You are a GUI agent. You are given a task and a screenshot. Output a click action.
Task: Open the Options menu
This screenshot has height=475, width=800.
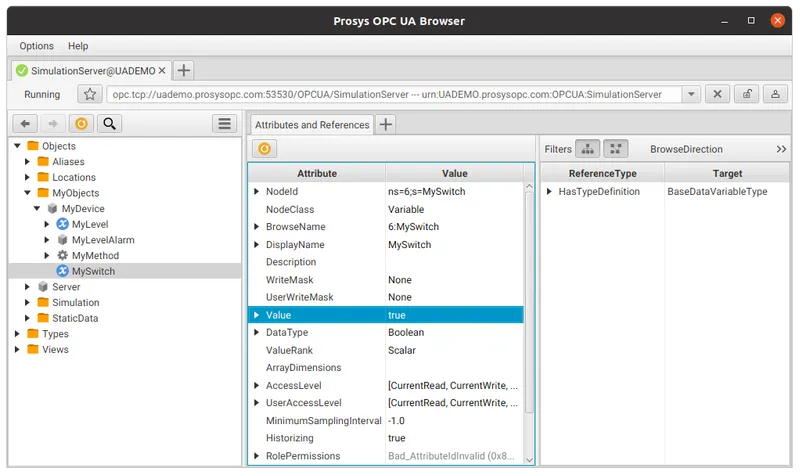(x=36, y=46)
